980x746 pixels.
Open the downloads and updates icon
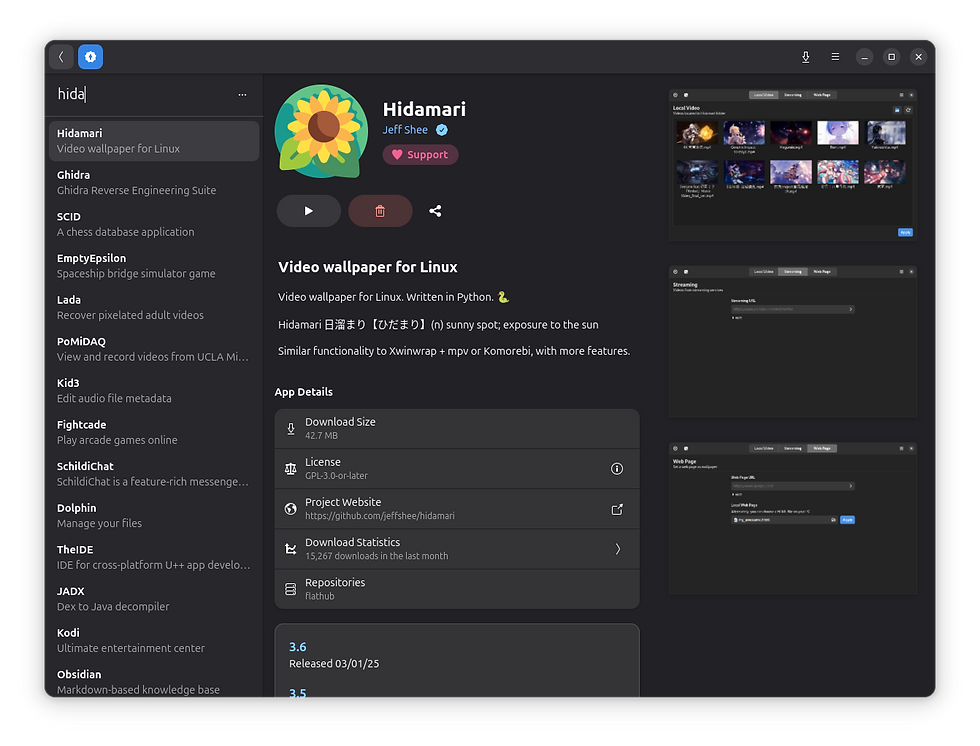[x=806, y=57]
